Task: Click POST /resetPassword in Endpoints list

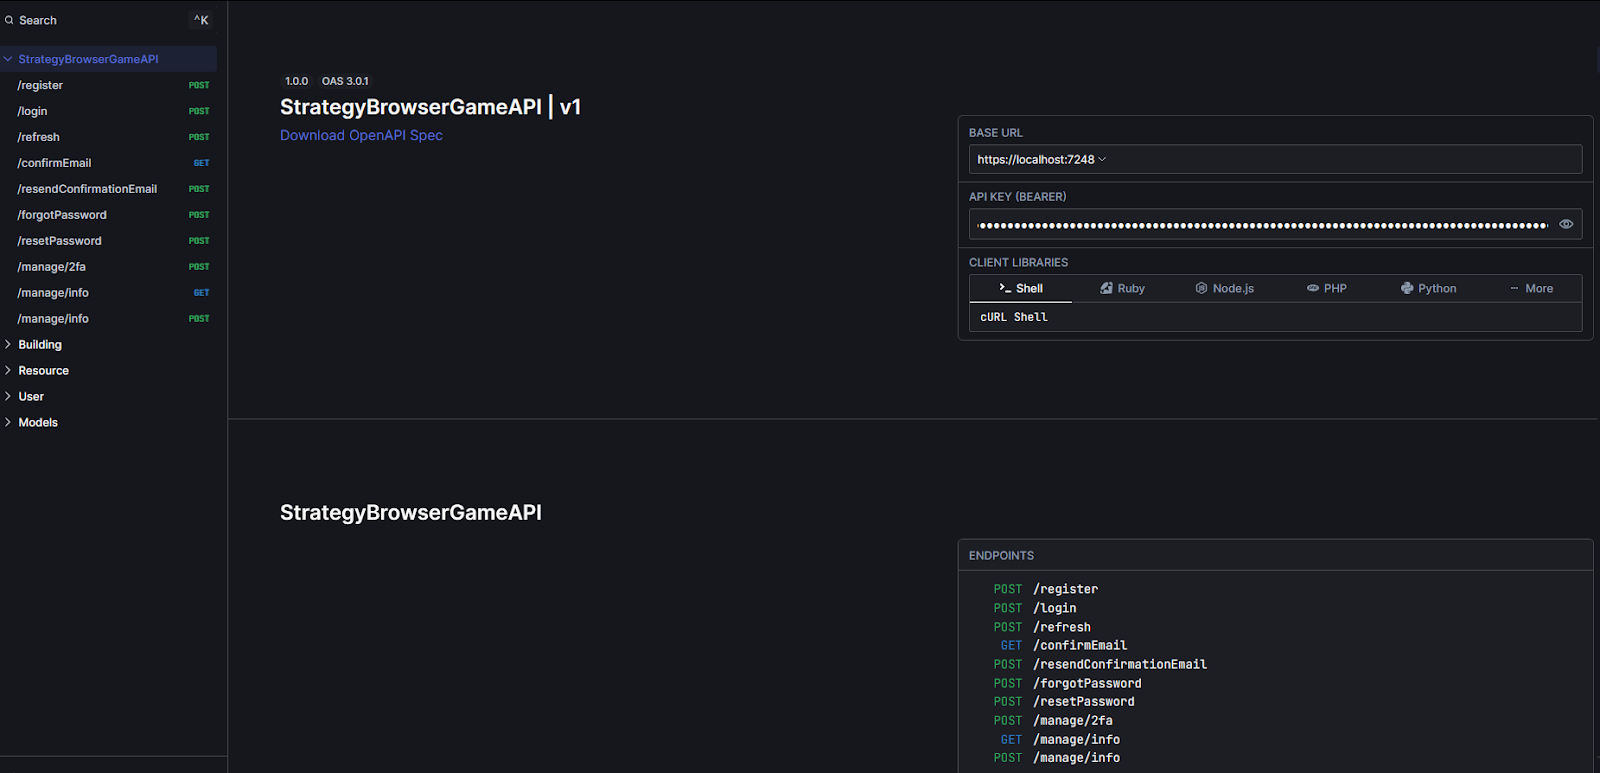Action: click(x=1064, y=701)
